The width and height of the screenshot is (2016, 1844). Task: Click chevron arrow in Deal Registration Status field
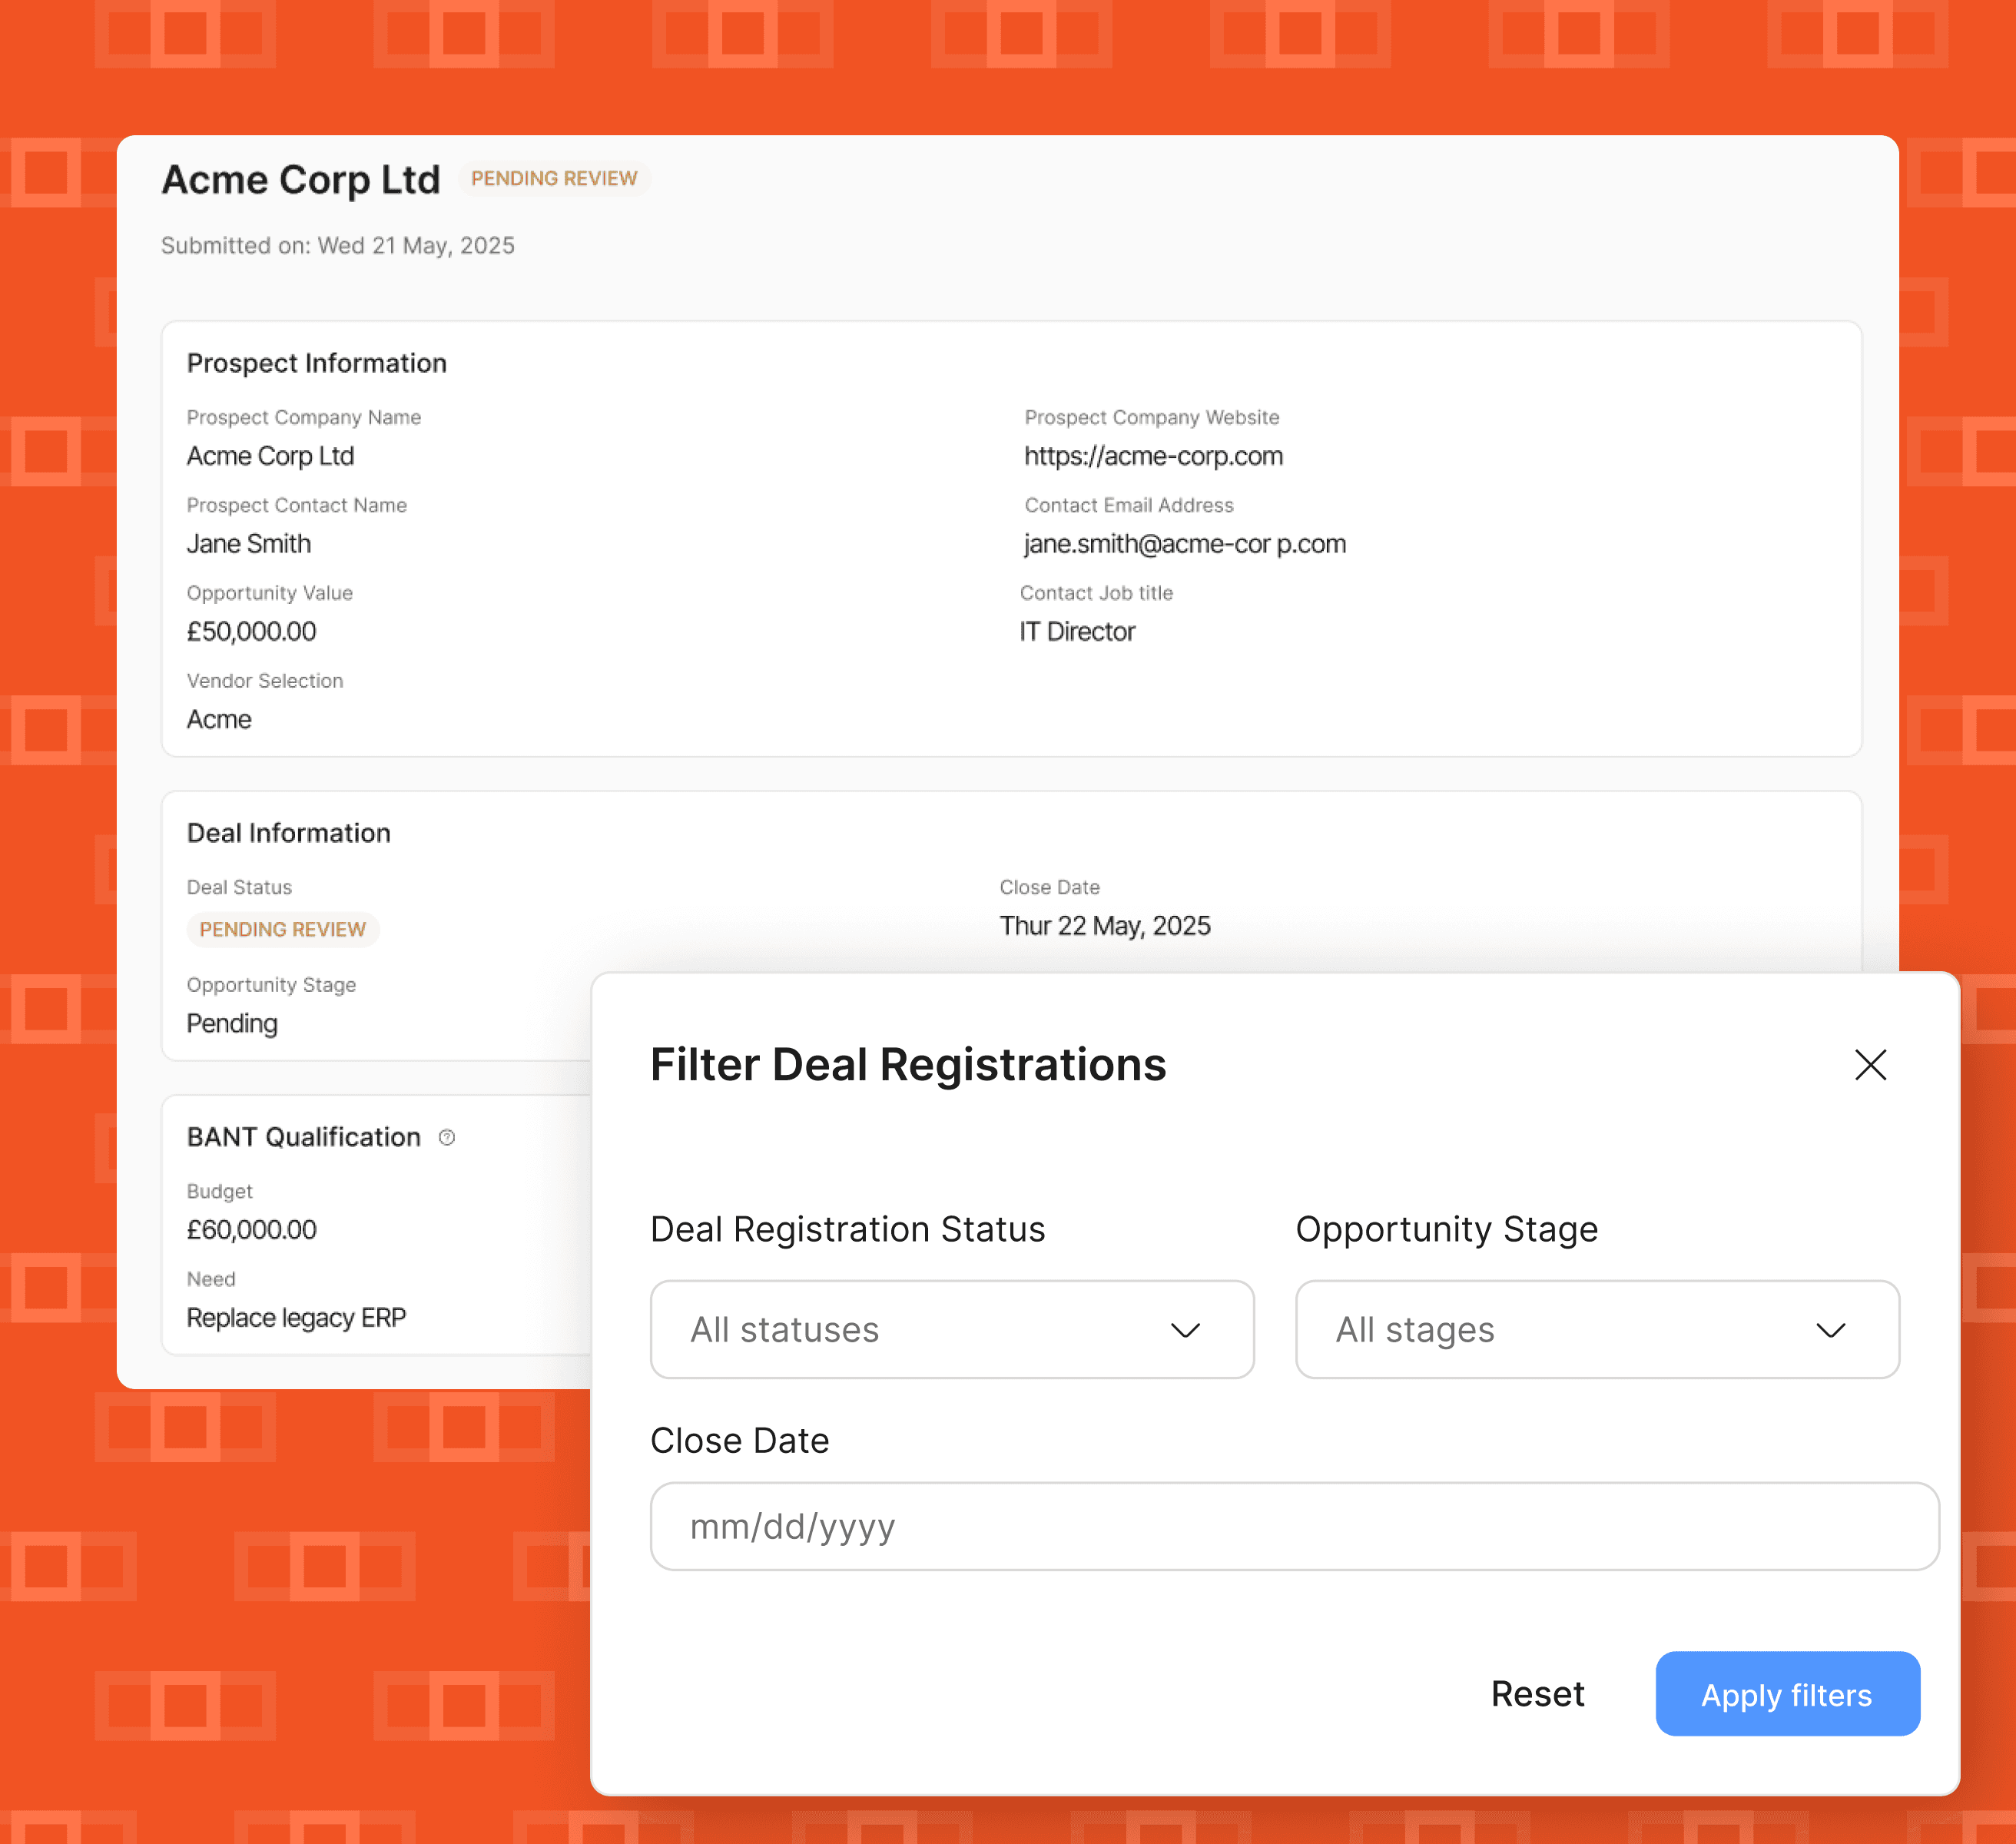point(1185,1330)
